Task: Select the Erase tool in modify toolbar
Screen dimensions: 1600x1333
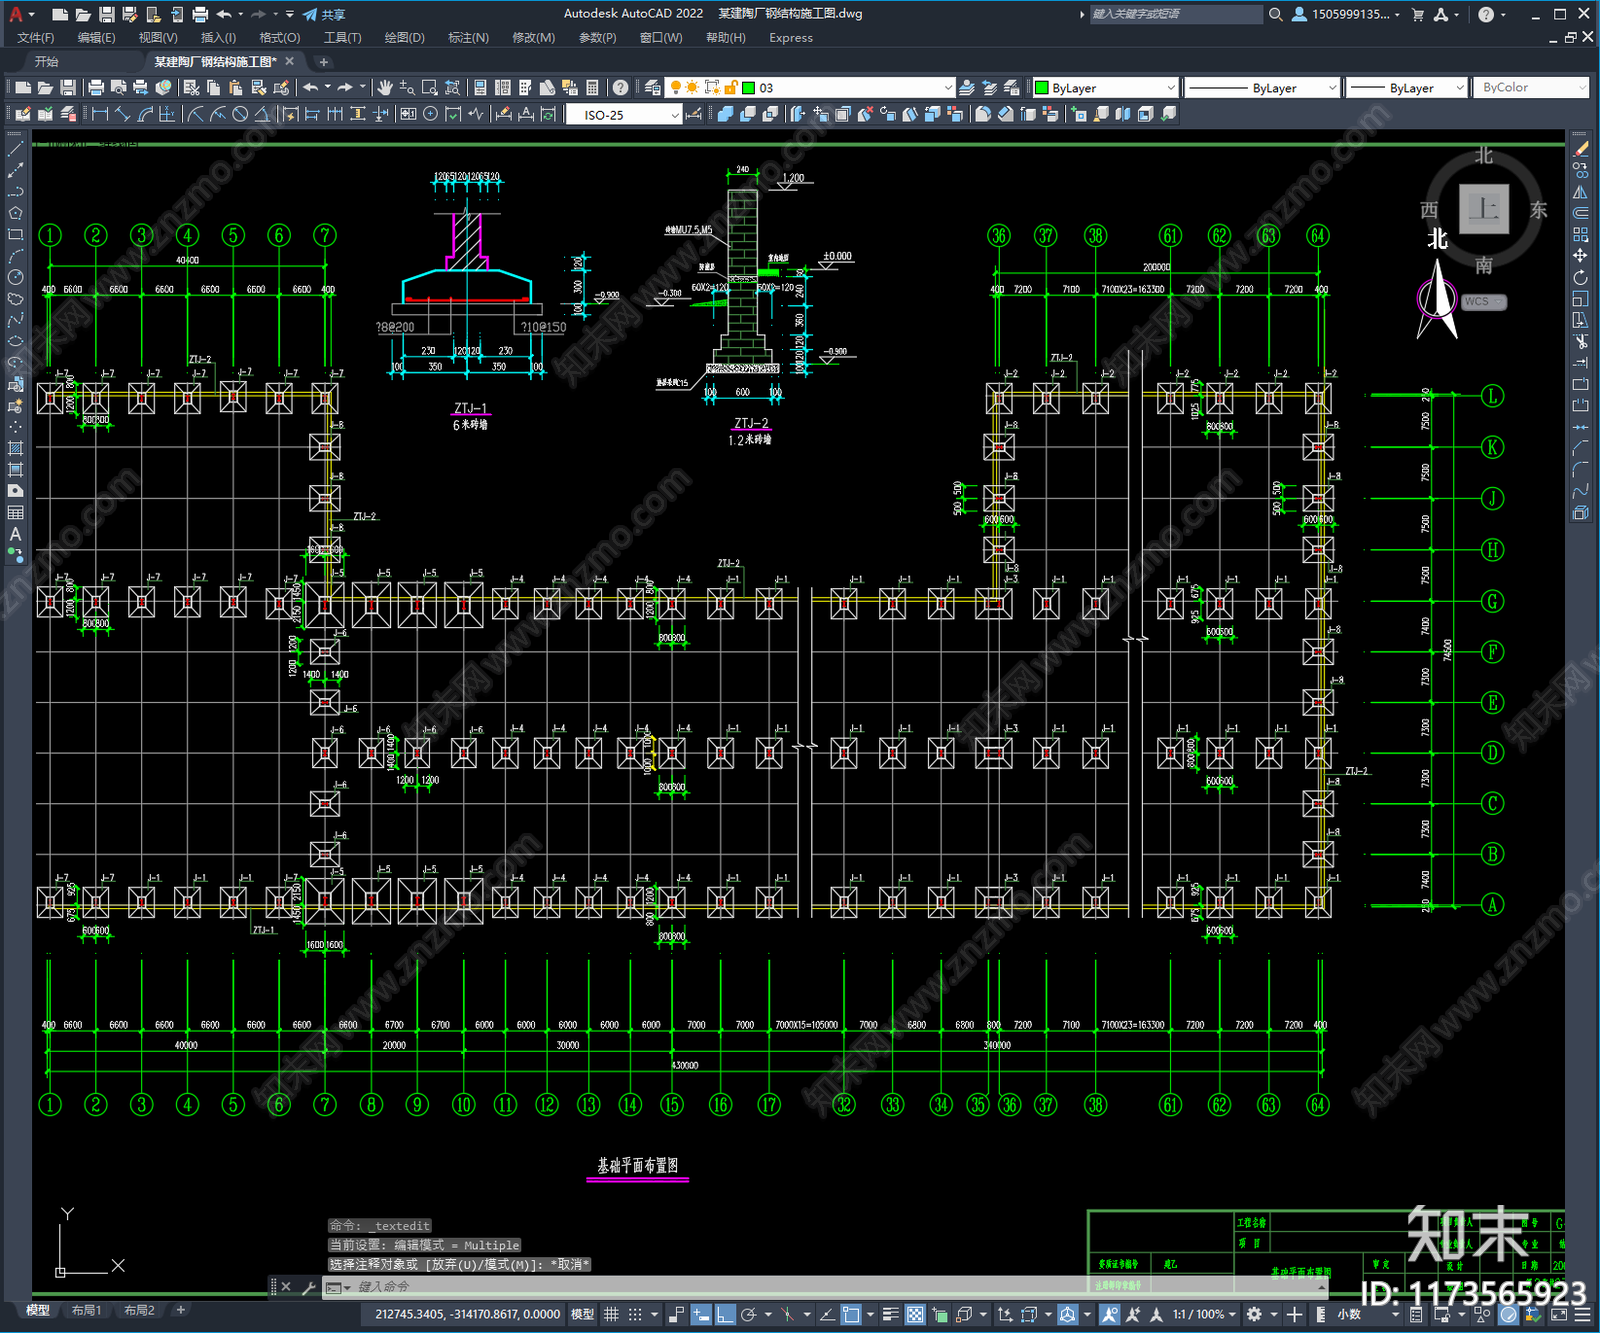Action: 1581,149
